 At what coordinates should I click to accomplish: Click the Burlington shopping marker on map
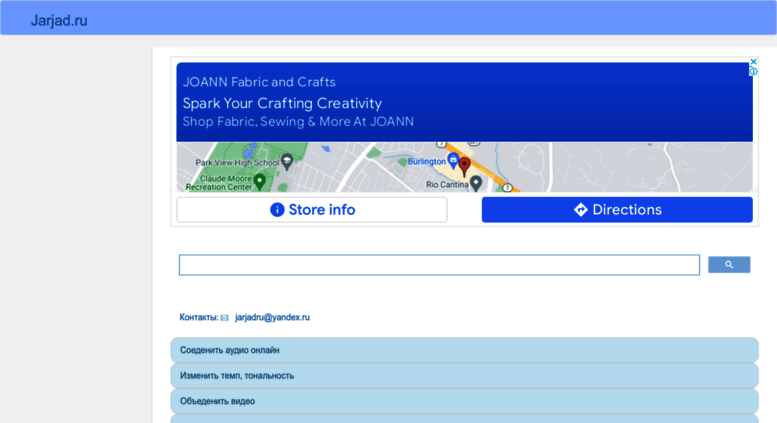[453, 160]
